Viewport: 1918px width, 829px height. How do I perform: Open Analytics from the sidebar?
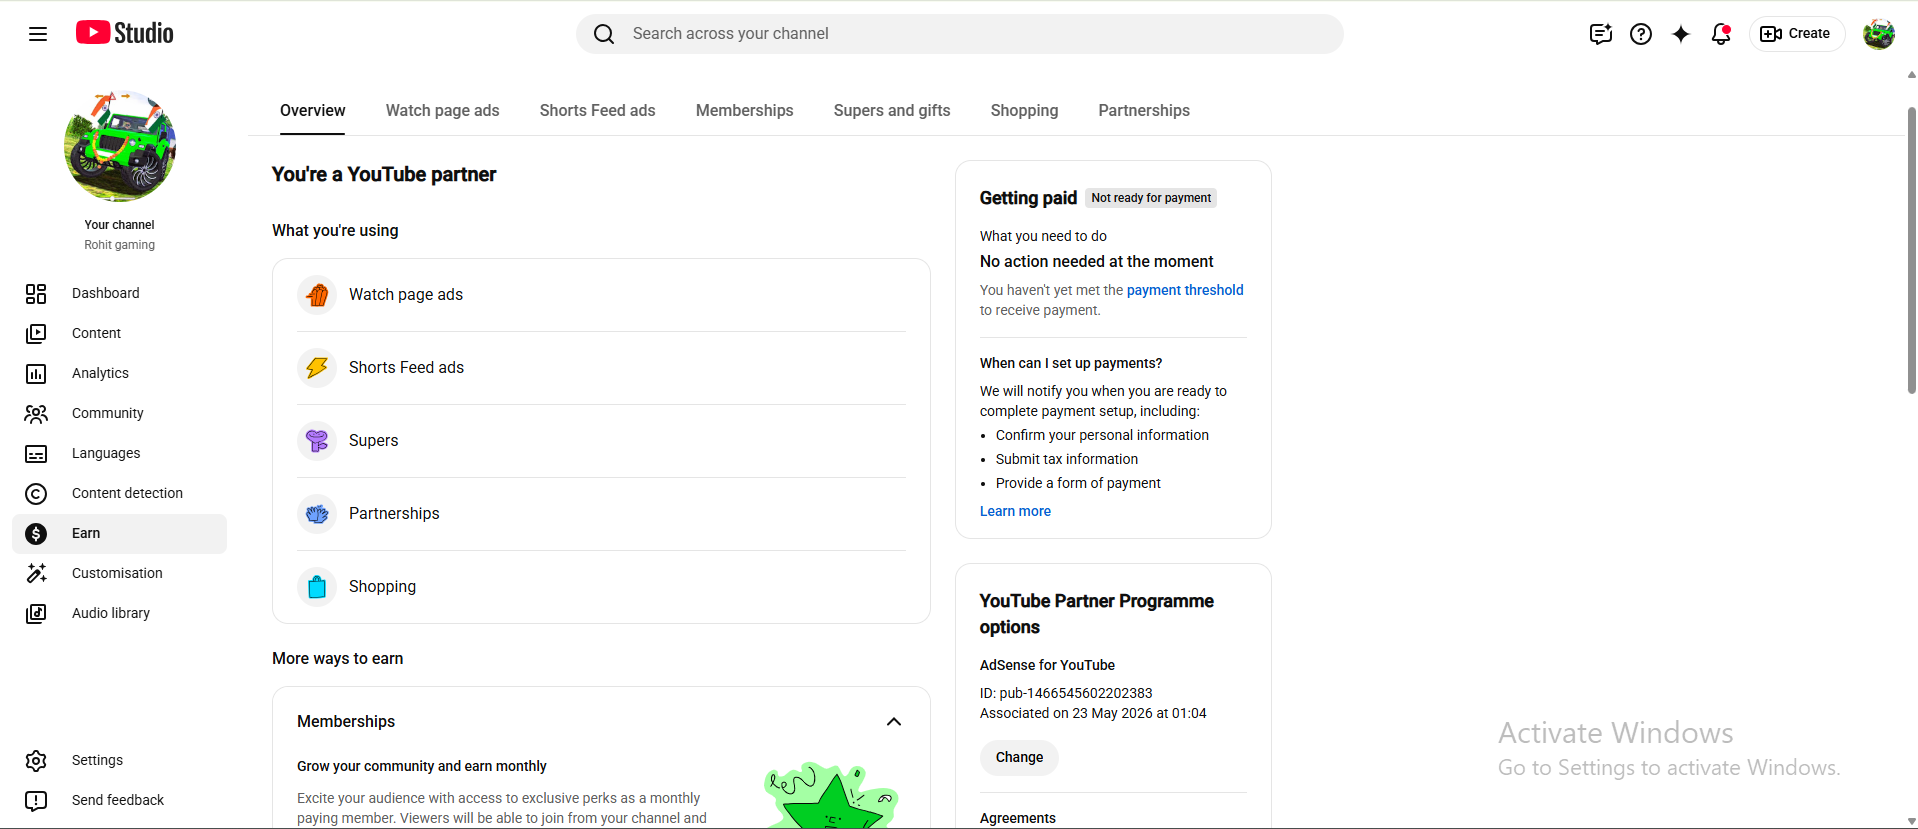119,373
